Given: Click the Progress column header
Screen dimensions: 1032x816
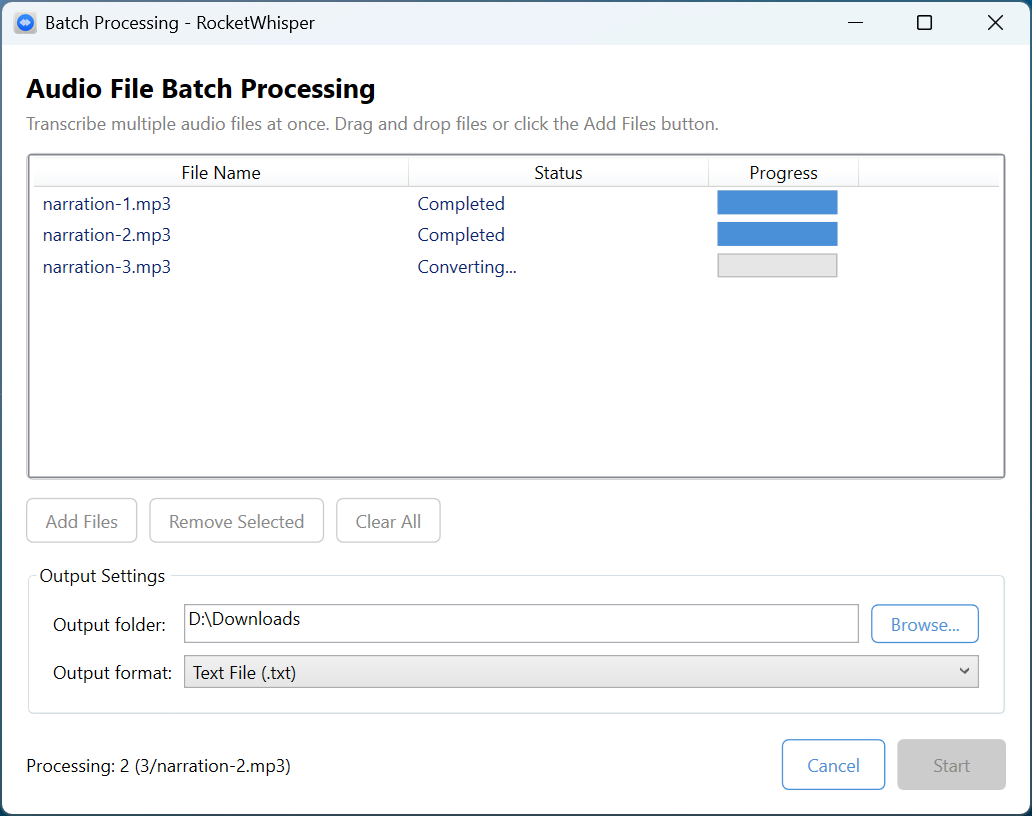Looking at the screenshot, I should pos(783,172).
